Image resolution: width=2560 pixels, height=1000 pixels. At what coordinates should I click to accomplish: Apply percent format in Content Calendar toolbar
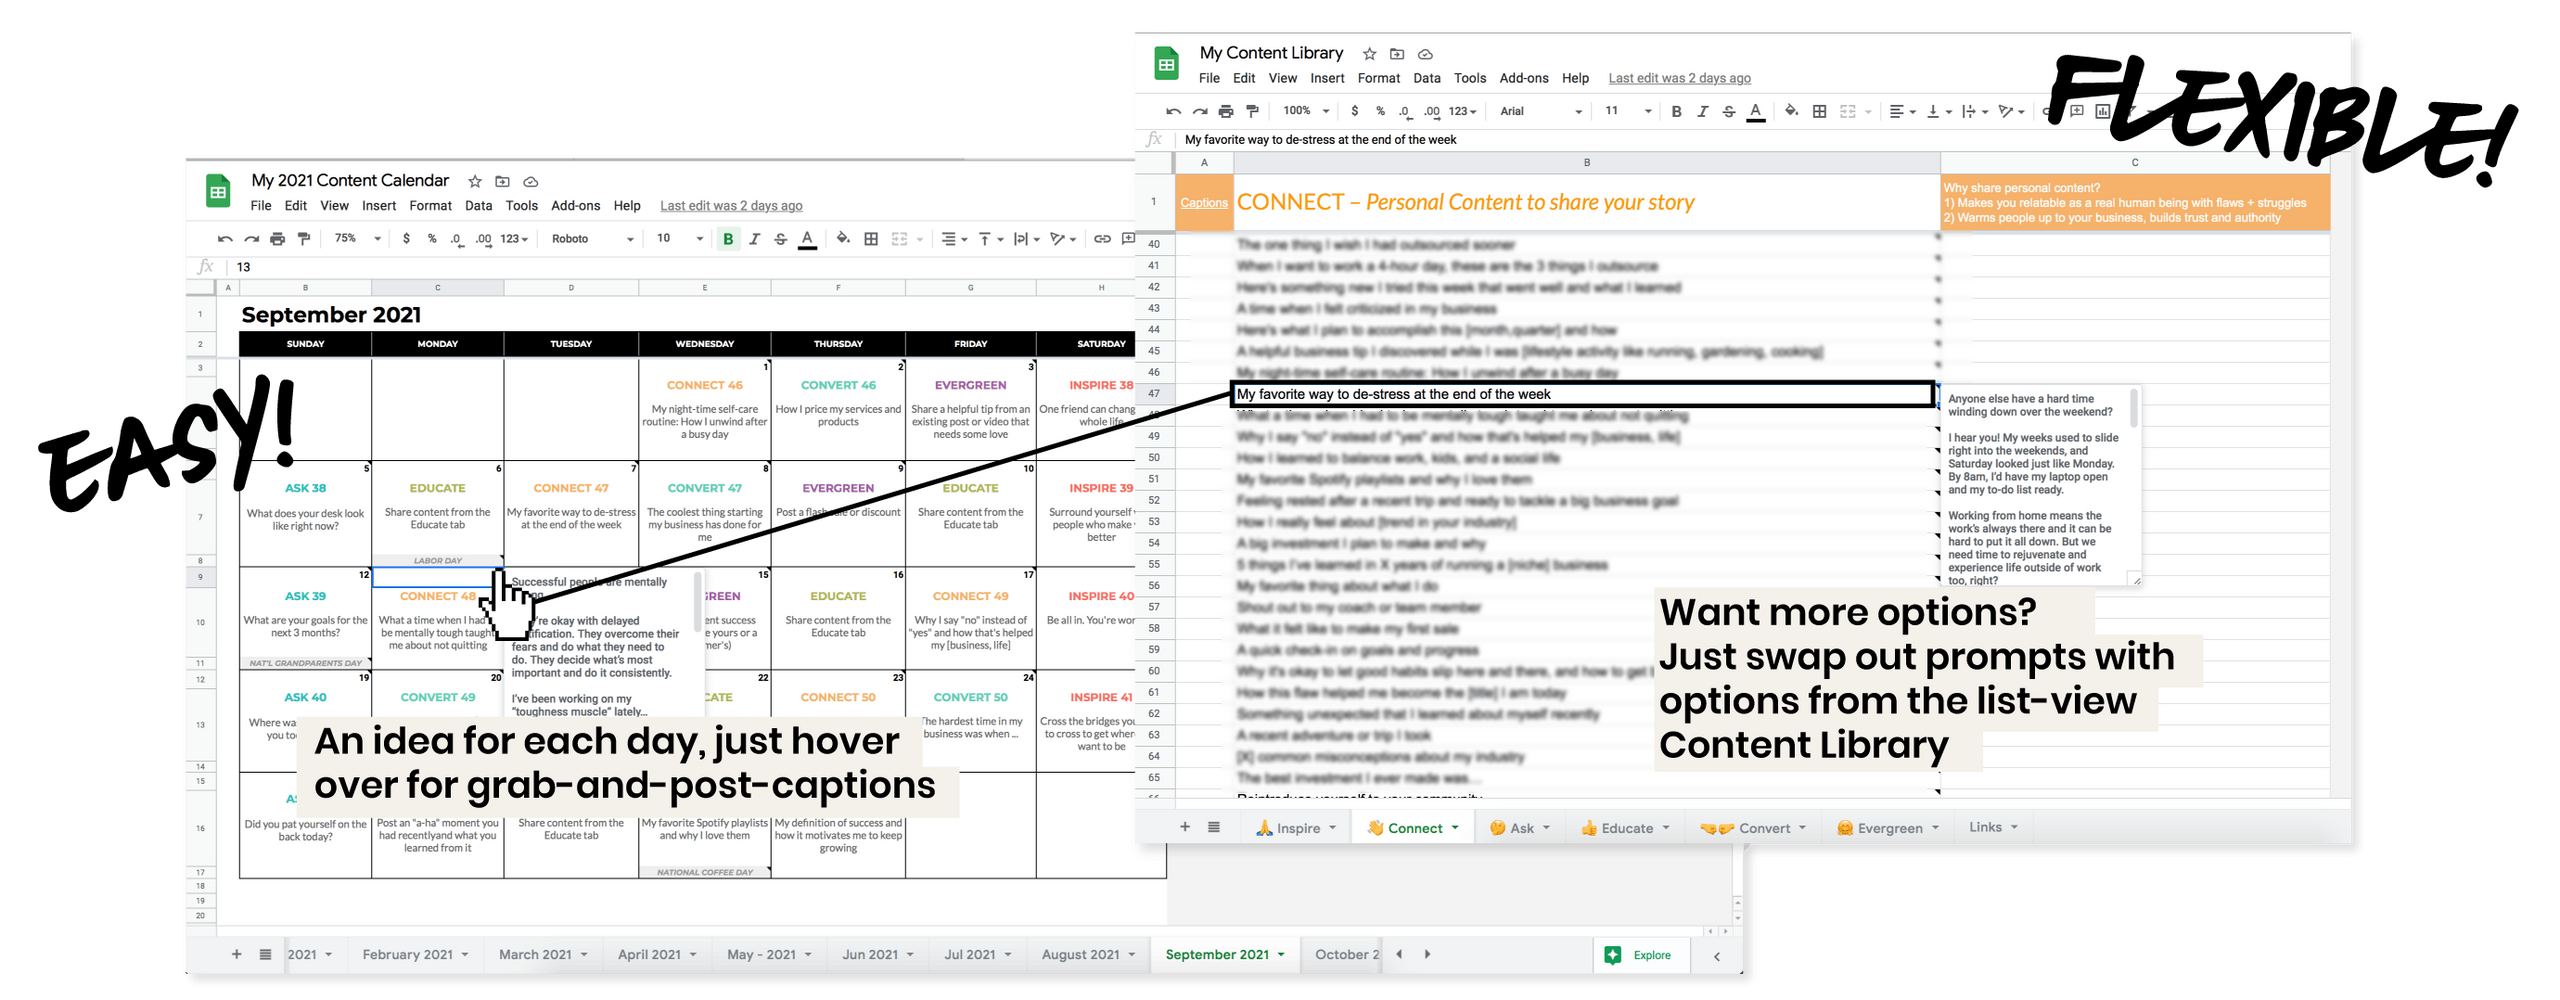point(432,239)
